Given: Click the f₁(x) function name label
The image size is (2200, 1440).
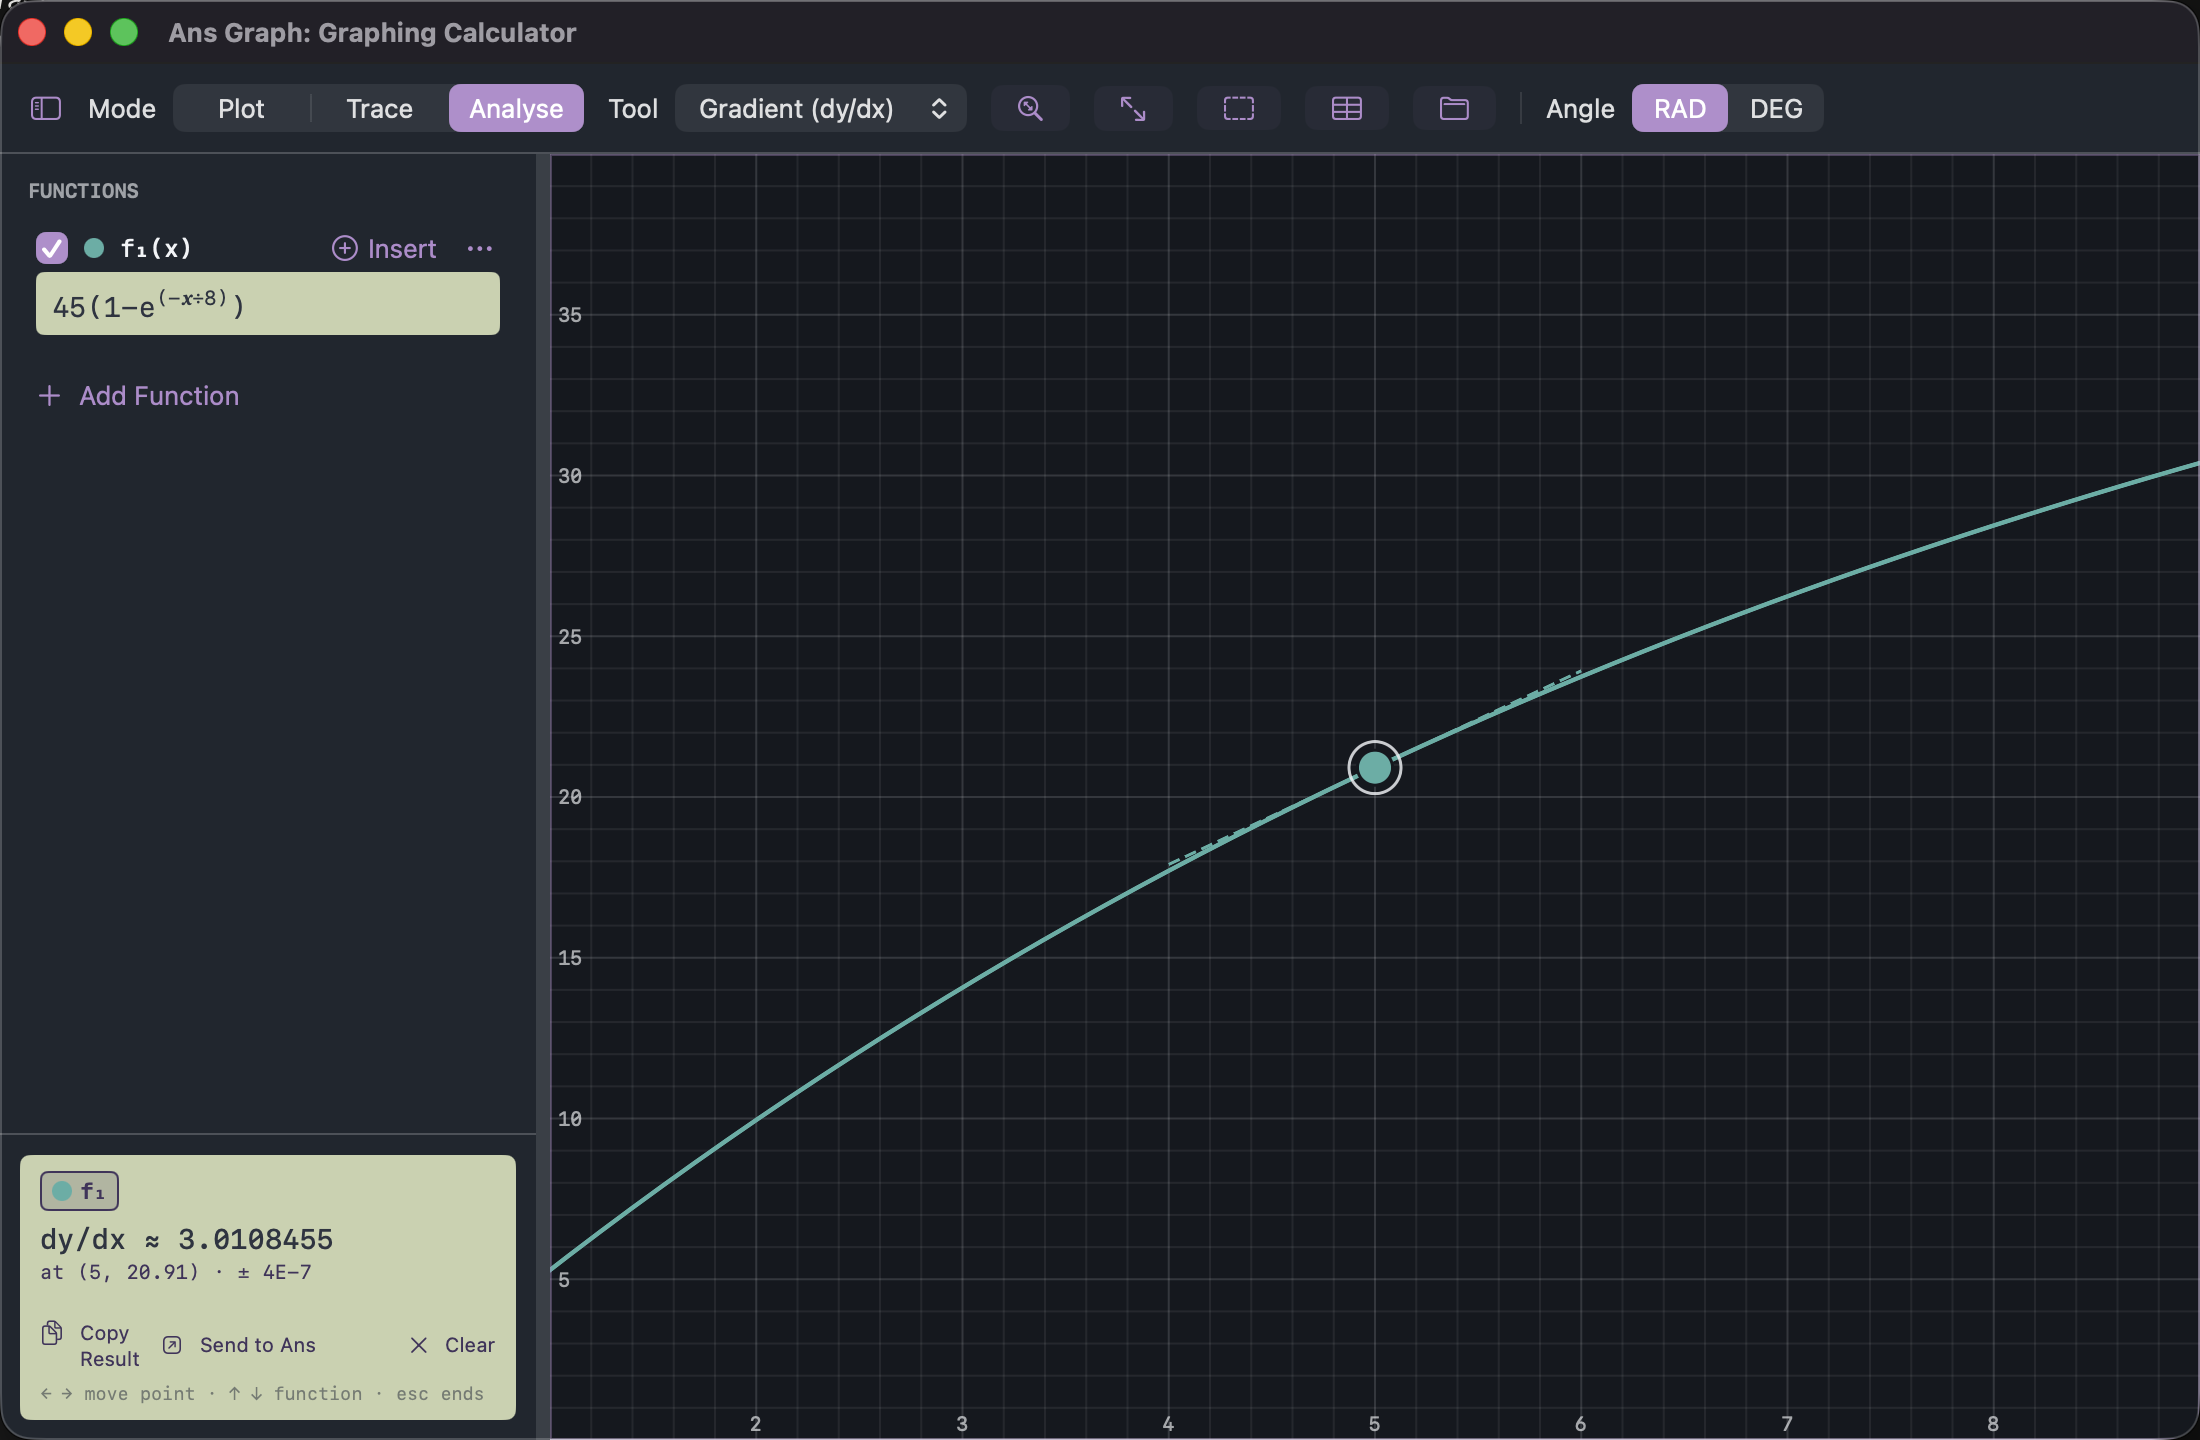Looking at the screenshot, I should pos(156,248).
